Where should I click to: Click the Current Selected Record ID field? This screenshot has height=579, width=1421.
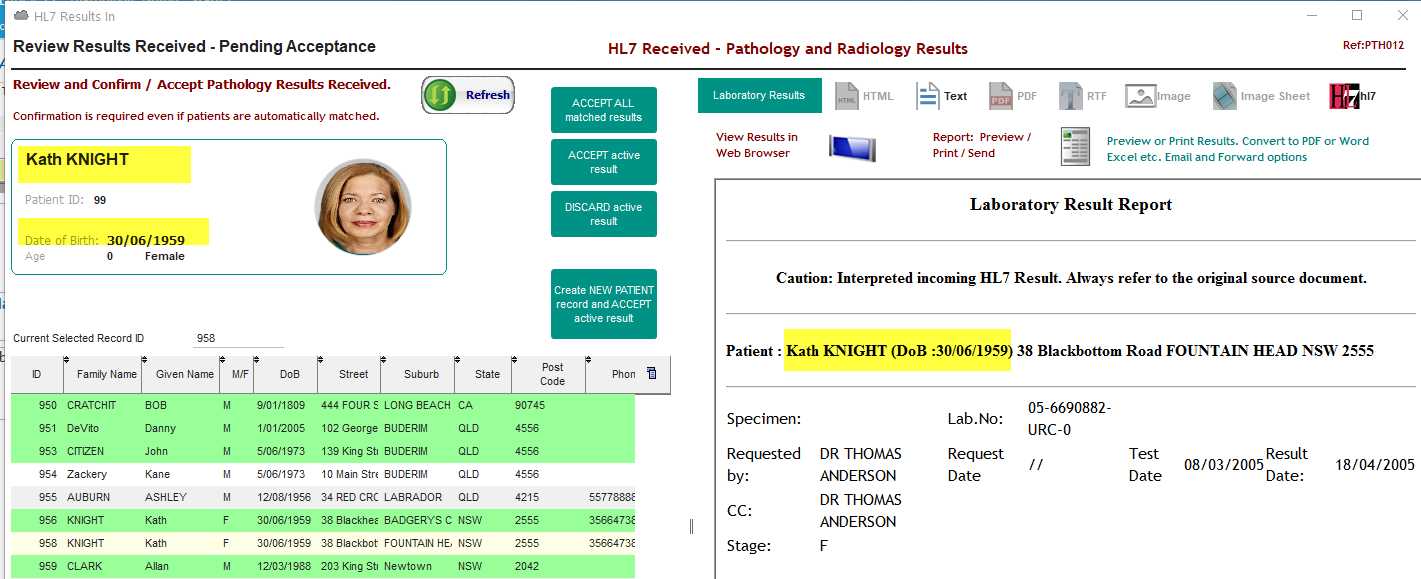[238, 338]
